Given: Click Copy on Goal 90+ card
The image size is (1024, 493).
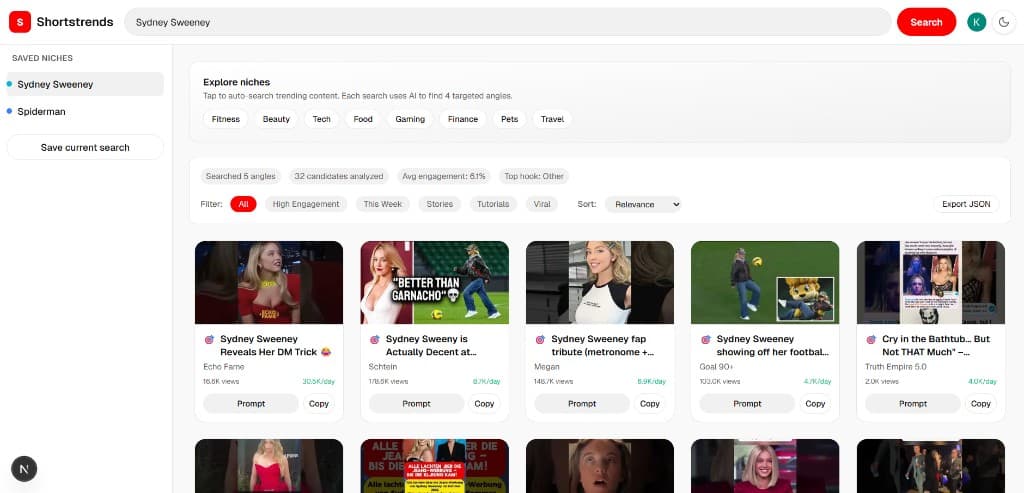Looking at the screenshot, I should pos(815,404).
